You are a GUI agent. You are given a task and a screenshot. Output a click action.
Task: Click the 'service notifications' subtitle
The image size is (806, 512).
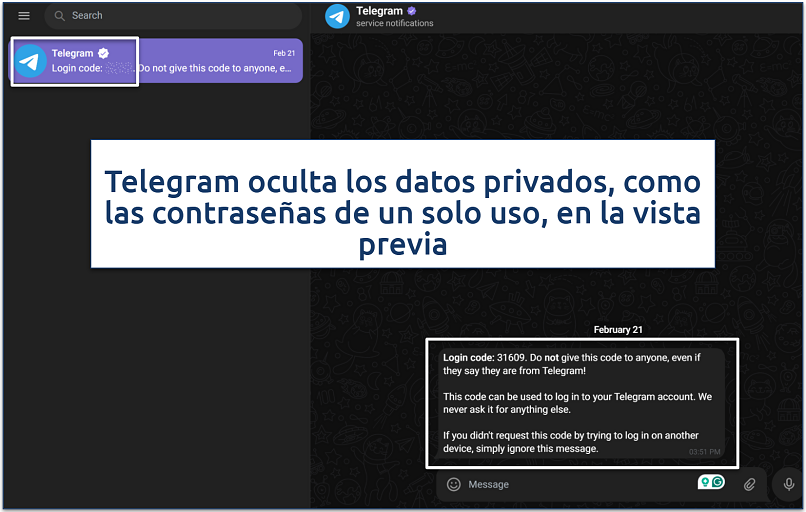[x=395, y=24]
